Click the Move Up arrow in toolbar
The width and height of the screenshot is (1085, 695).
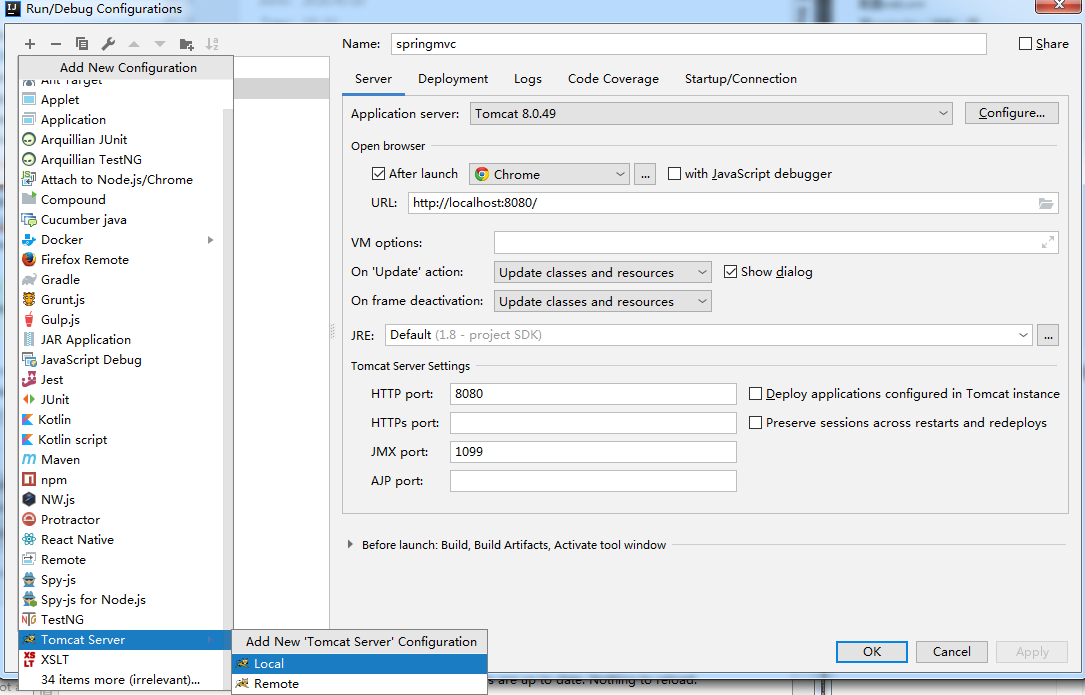(x=134, y=44)
